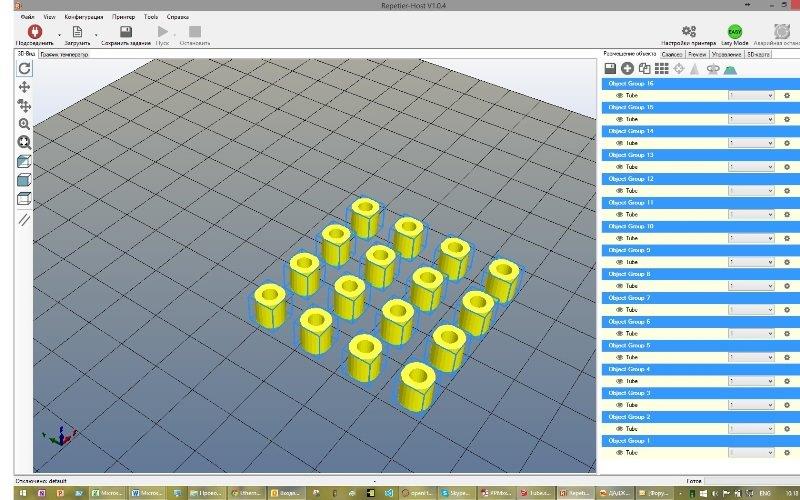Click the Fit objects zoom icon
Screen dimensions: 800x500
[24, 142]
